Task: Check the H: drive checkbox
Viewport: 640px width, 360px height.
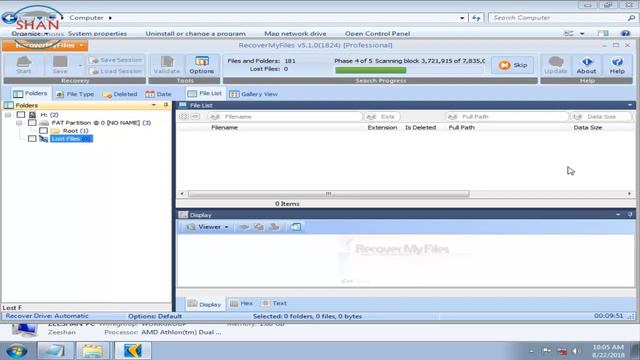Action: 21,115
